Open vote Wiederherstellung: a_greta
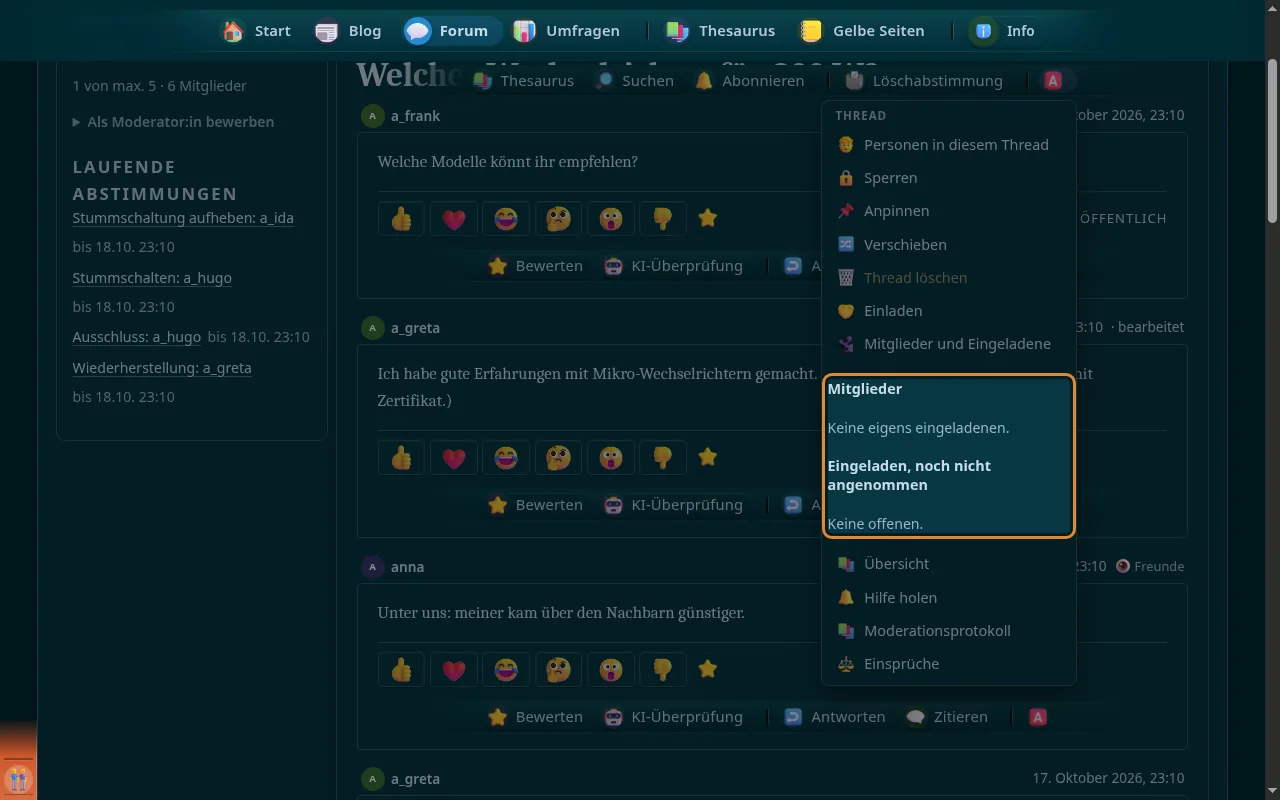 (162, 368)
